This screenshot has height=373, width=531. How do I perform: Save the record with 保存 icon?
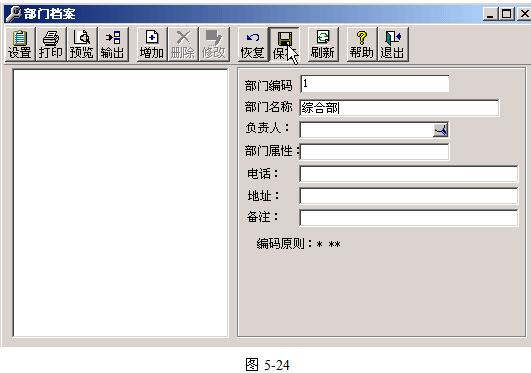point(284,44)
